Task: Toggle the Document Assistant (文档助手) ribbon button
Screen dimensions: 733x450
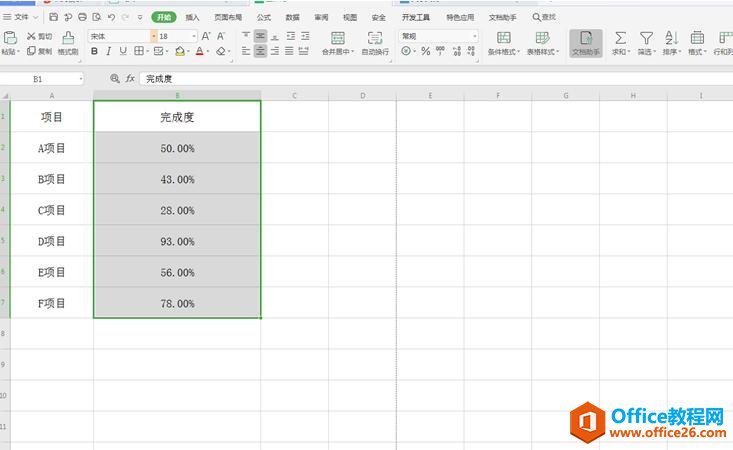Action: pos(586,43)
